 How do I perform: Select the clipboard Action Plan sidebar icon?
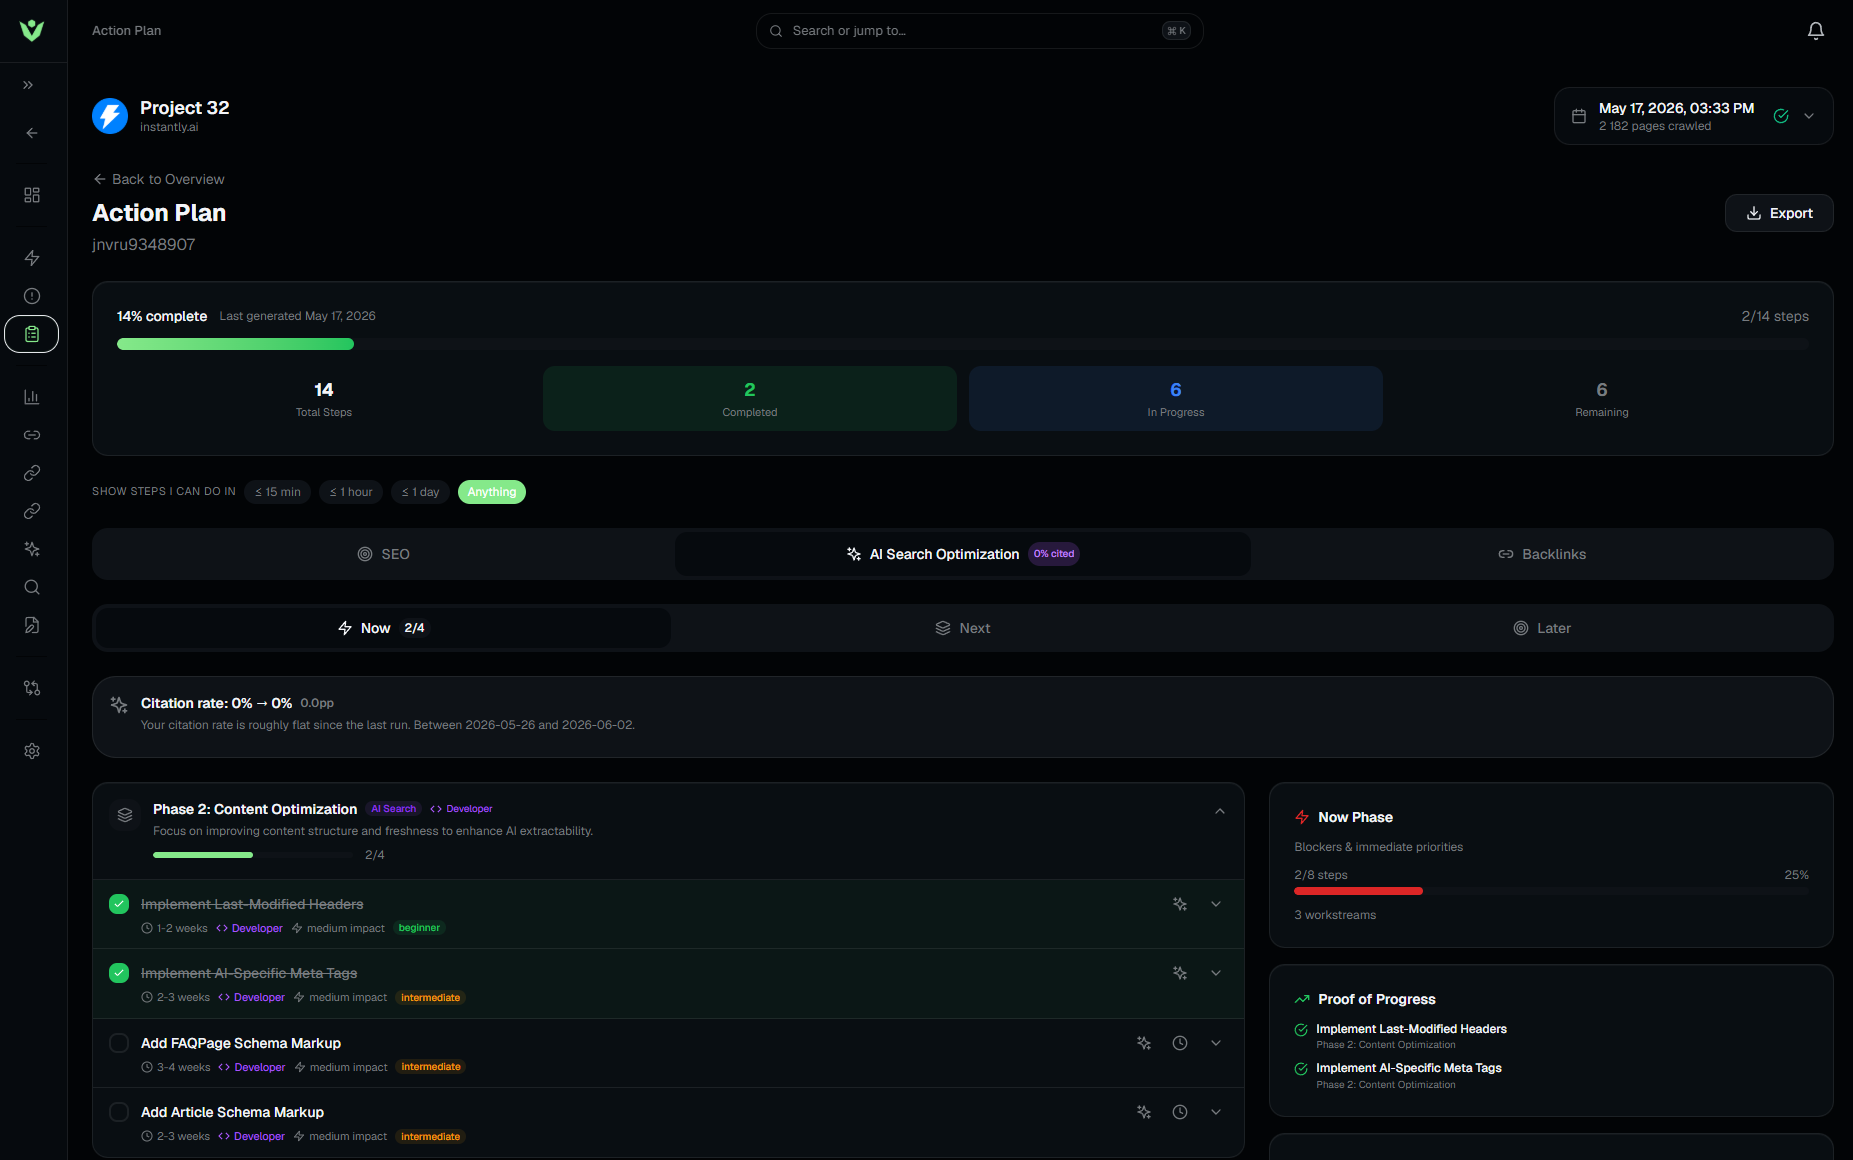click(x=32, y=334)
